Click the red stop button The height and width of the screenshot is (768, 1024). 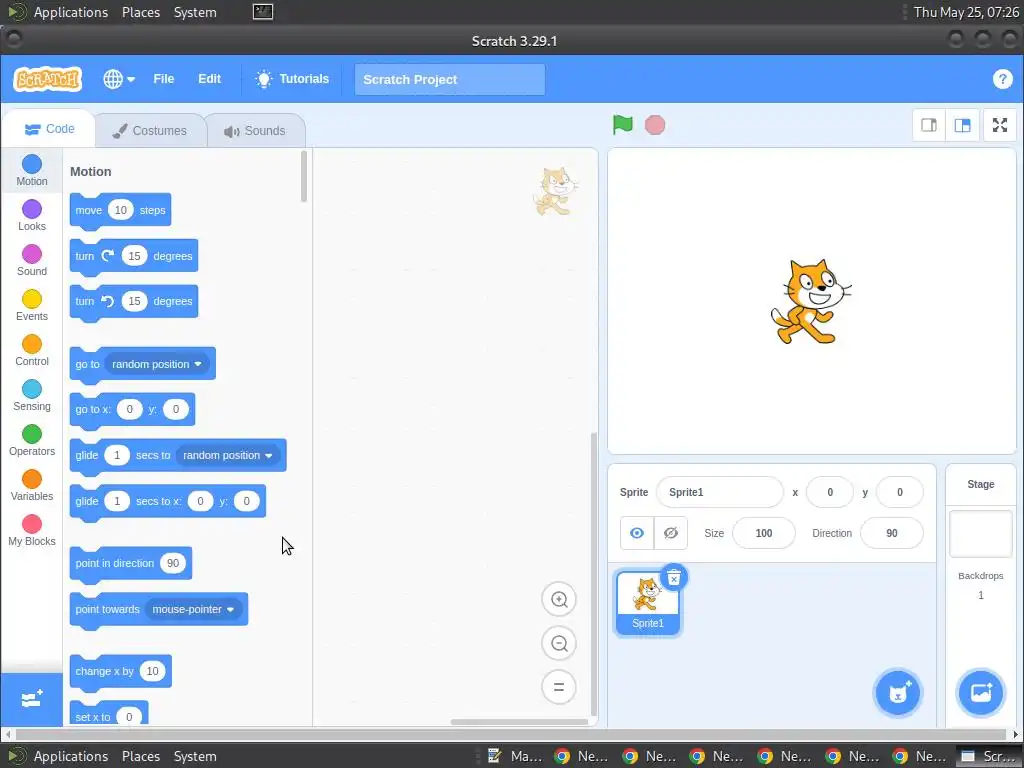[654, 125]
